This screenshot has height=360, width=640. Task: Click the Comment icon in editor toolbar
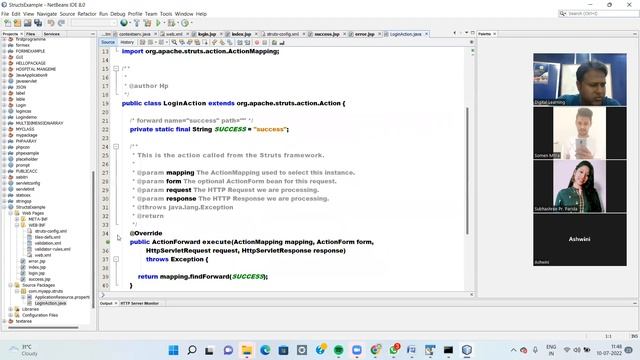pyautogui.click(x=274, y=42)
